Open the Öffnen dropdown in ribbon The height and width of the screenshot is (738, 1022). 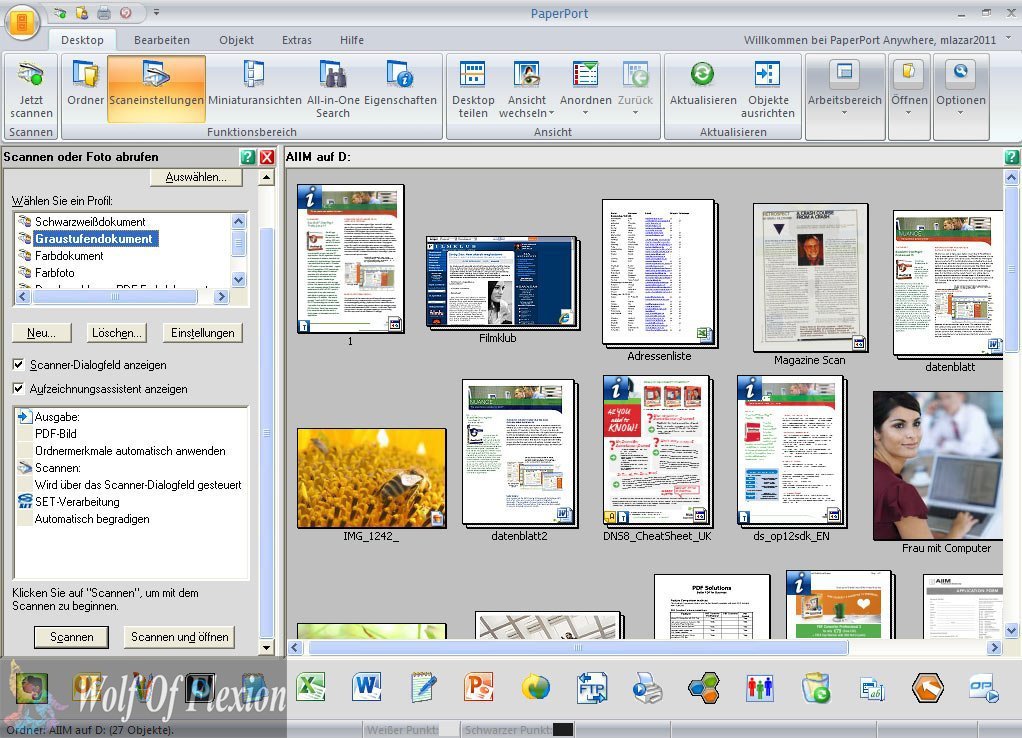coord(909,113)
